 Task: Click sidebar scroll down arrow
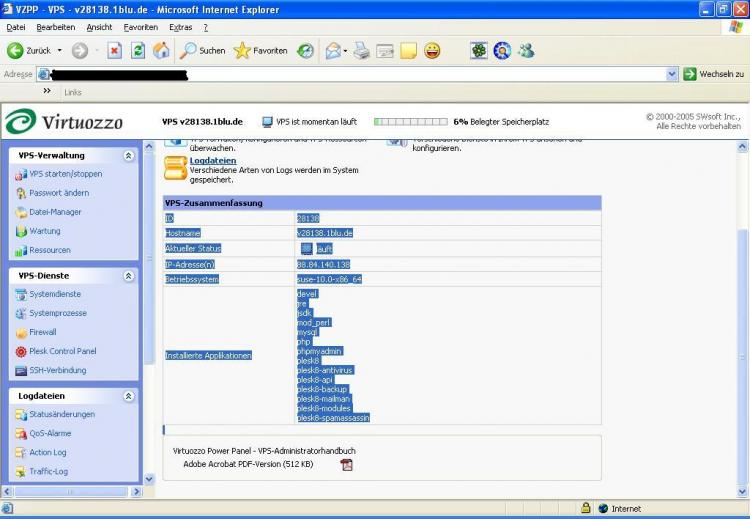pos(149,479)
